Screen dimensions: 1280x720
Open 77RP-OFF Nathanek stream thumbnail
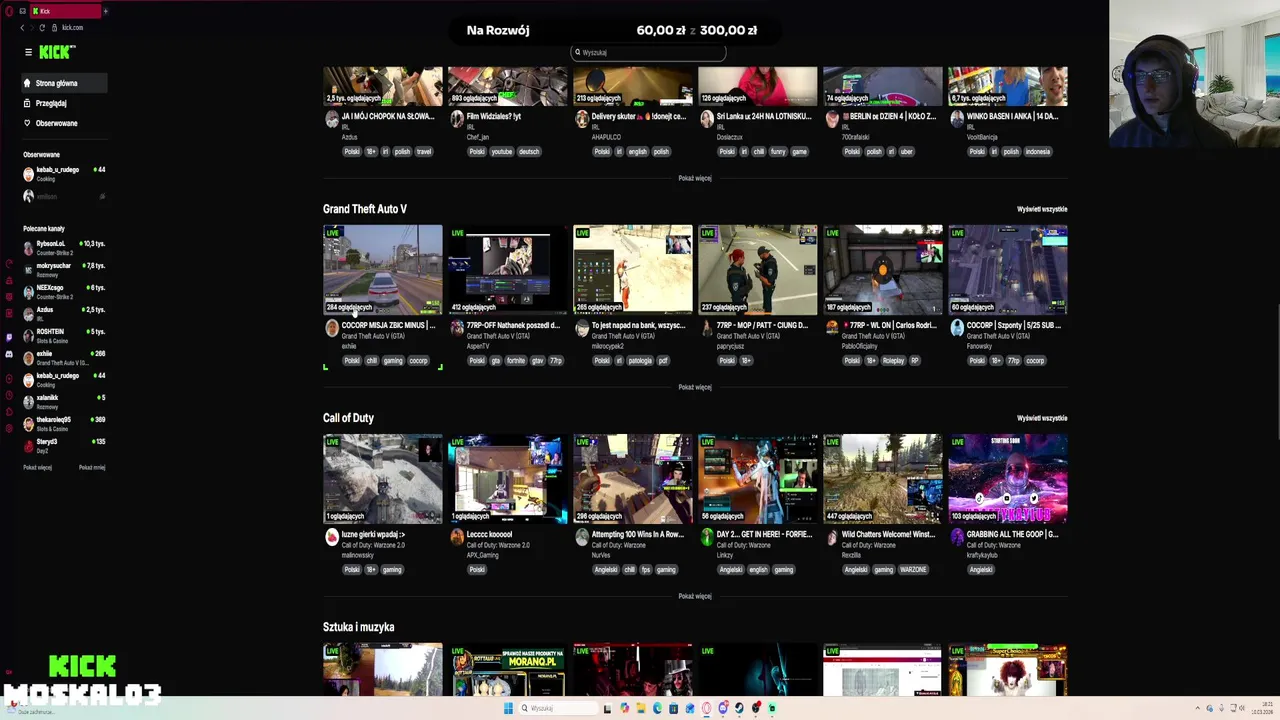tap(507, 270)
